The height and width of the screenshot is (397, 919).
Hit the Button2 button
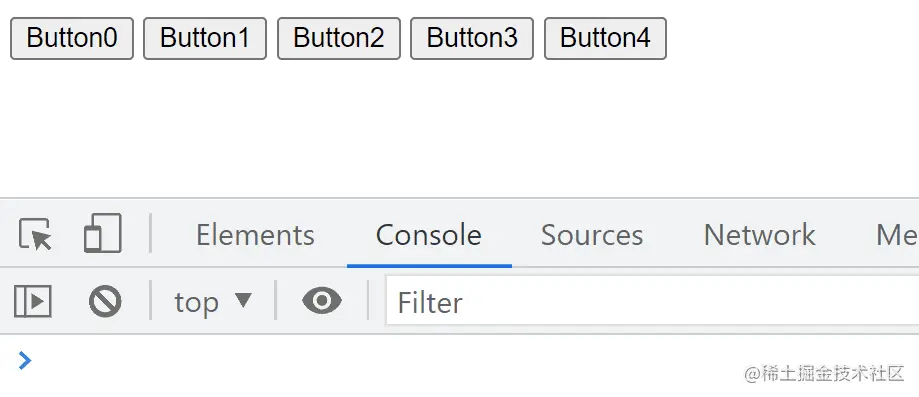[339, 39]
